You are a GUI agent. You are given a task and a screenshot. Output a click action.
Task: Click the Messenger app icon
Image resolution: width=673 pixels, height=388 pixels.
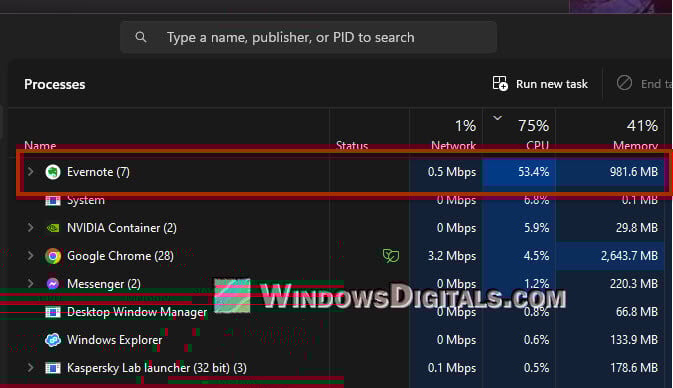coord(53,284)
